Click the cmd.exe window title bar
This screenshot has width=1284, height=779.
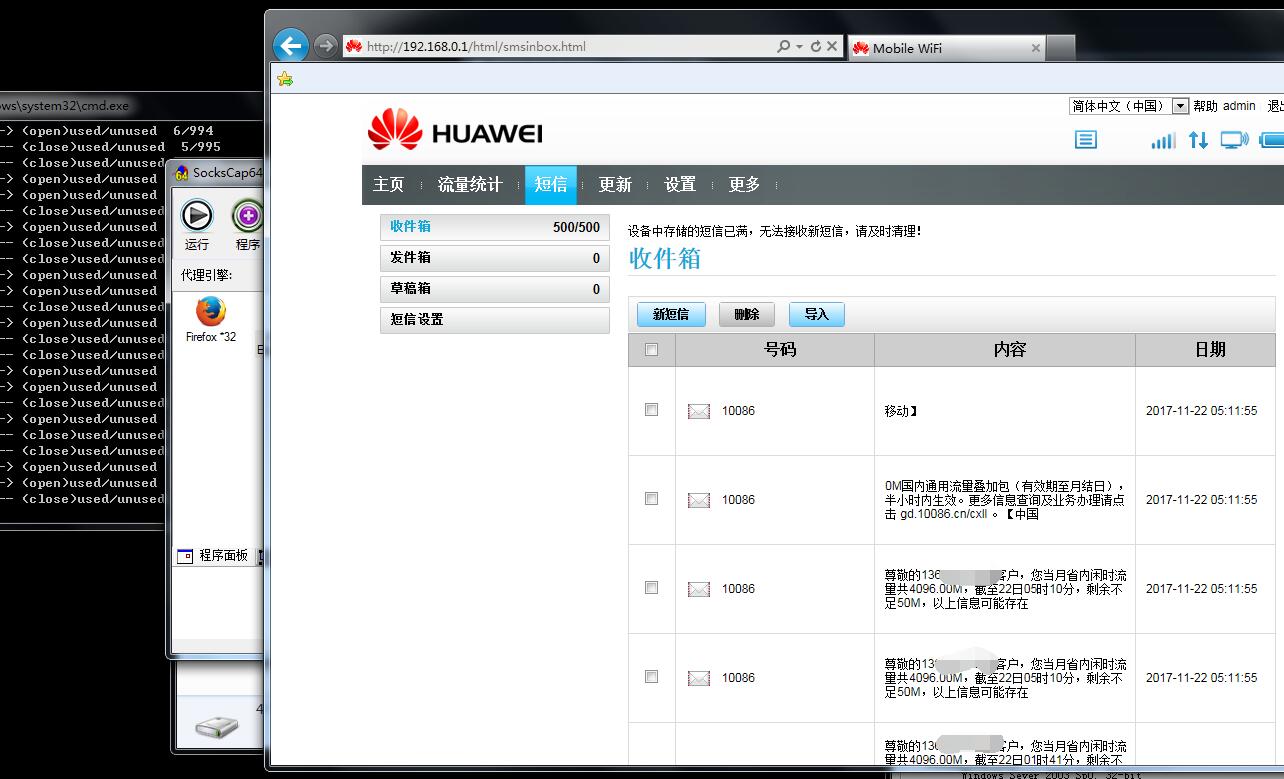pos(130,105)
